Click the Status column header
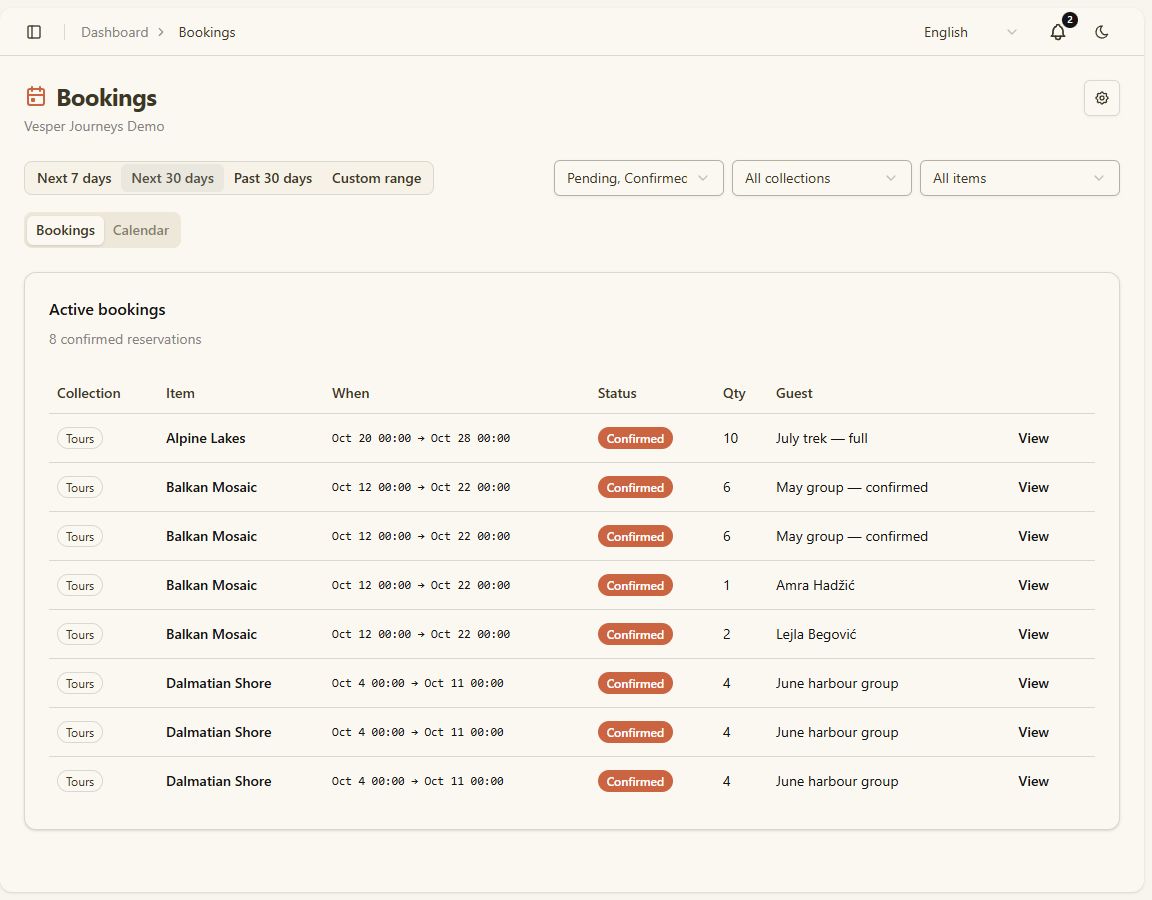This screenshot has width=1152, height=900. 617,393
